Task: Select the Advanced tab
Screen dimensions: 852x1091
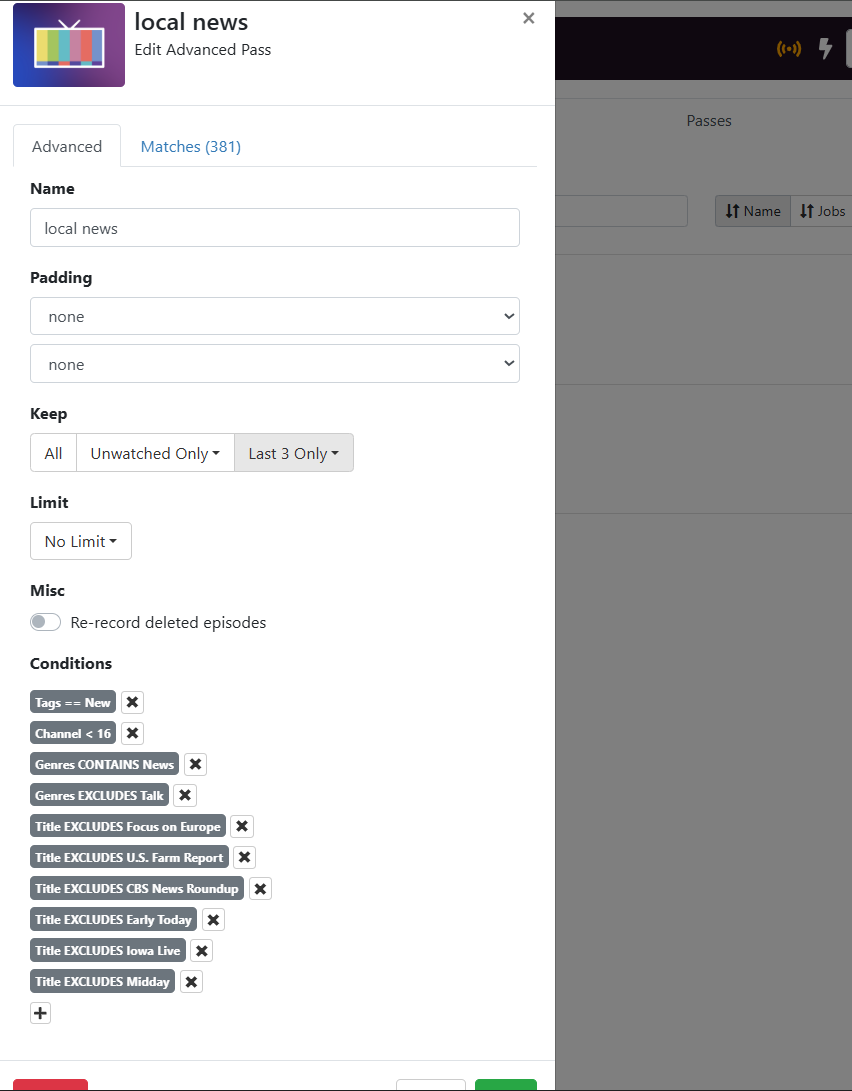Action: tap(67, 146)
